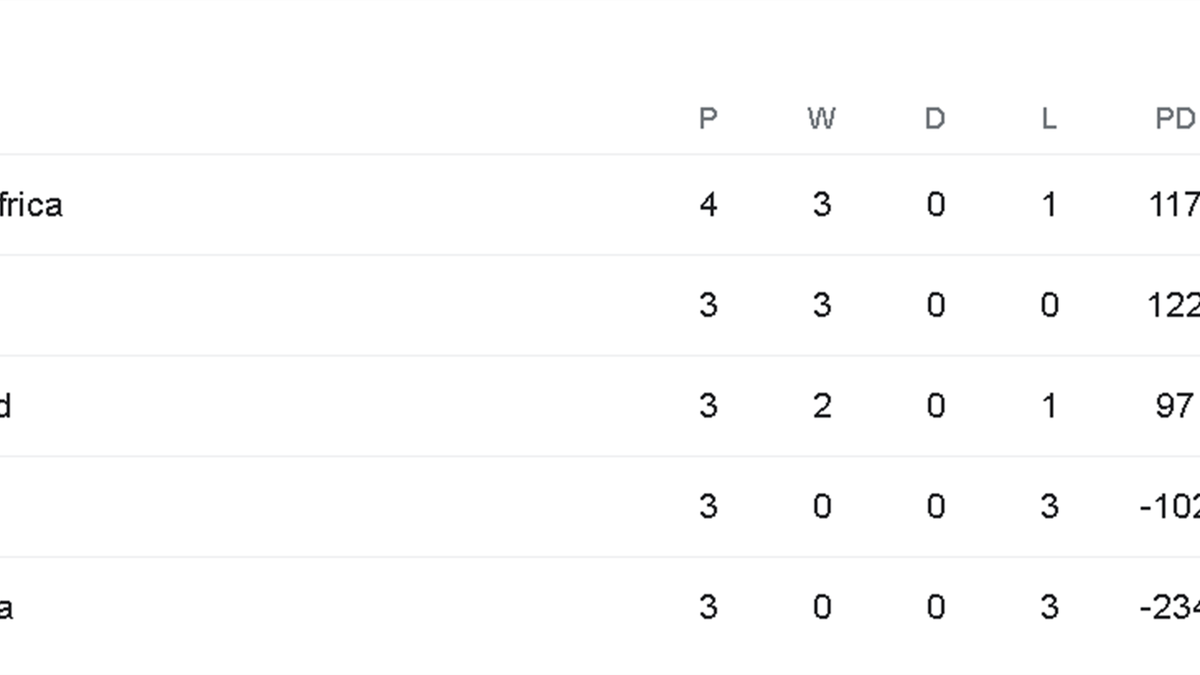This screenshot has height=675, width=1200.
Task: Click the -234 point difference value
Action: click(x=1170, y=607)
